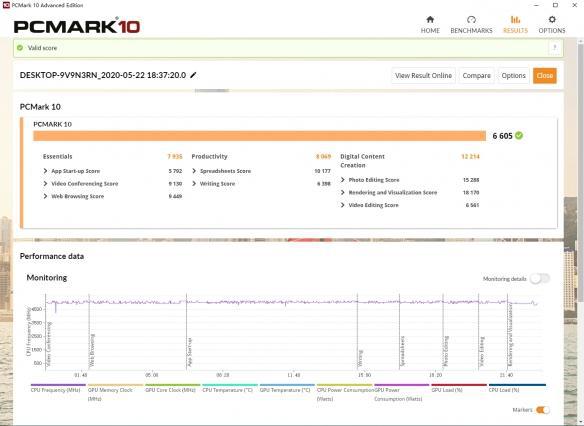Toggle GPU Load (%) legend
Image resolution: width=584 pixels, height=426 pixels.
pyautogui.click(x=459, y=388)
